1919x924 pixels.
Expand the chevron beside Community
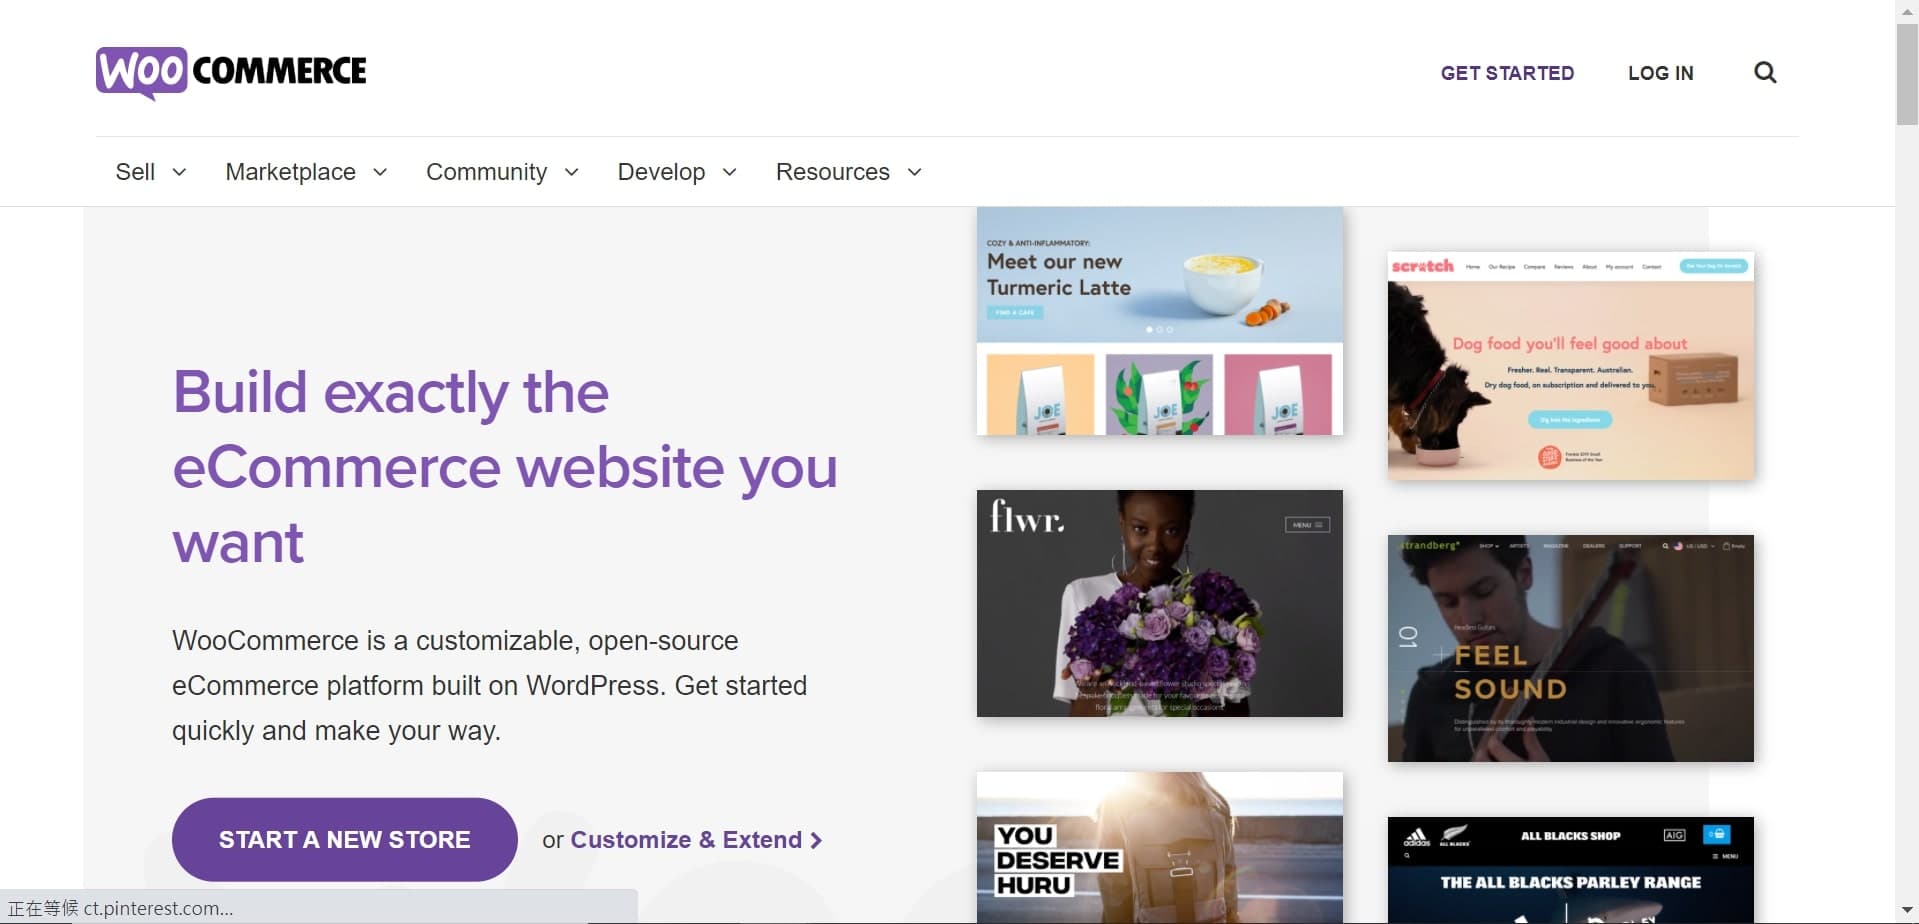coord(572,172)
